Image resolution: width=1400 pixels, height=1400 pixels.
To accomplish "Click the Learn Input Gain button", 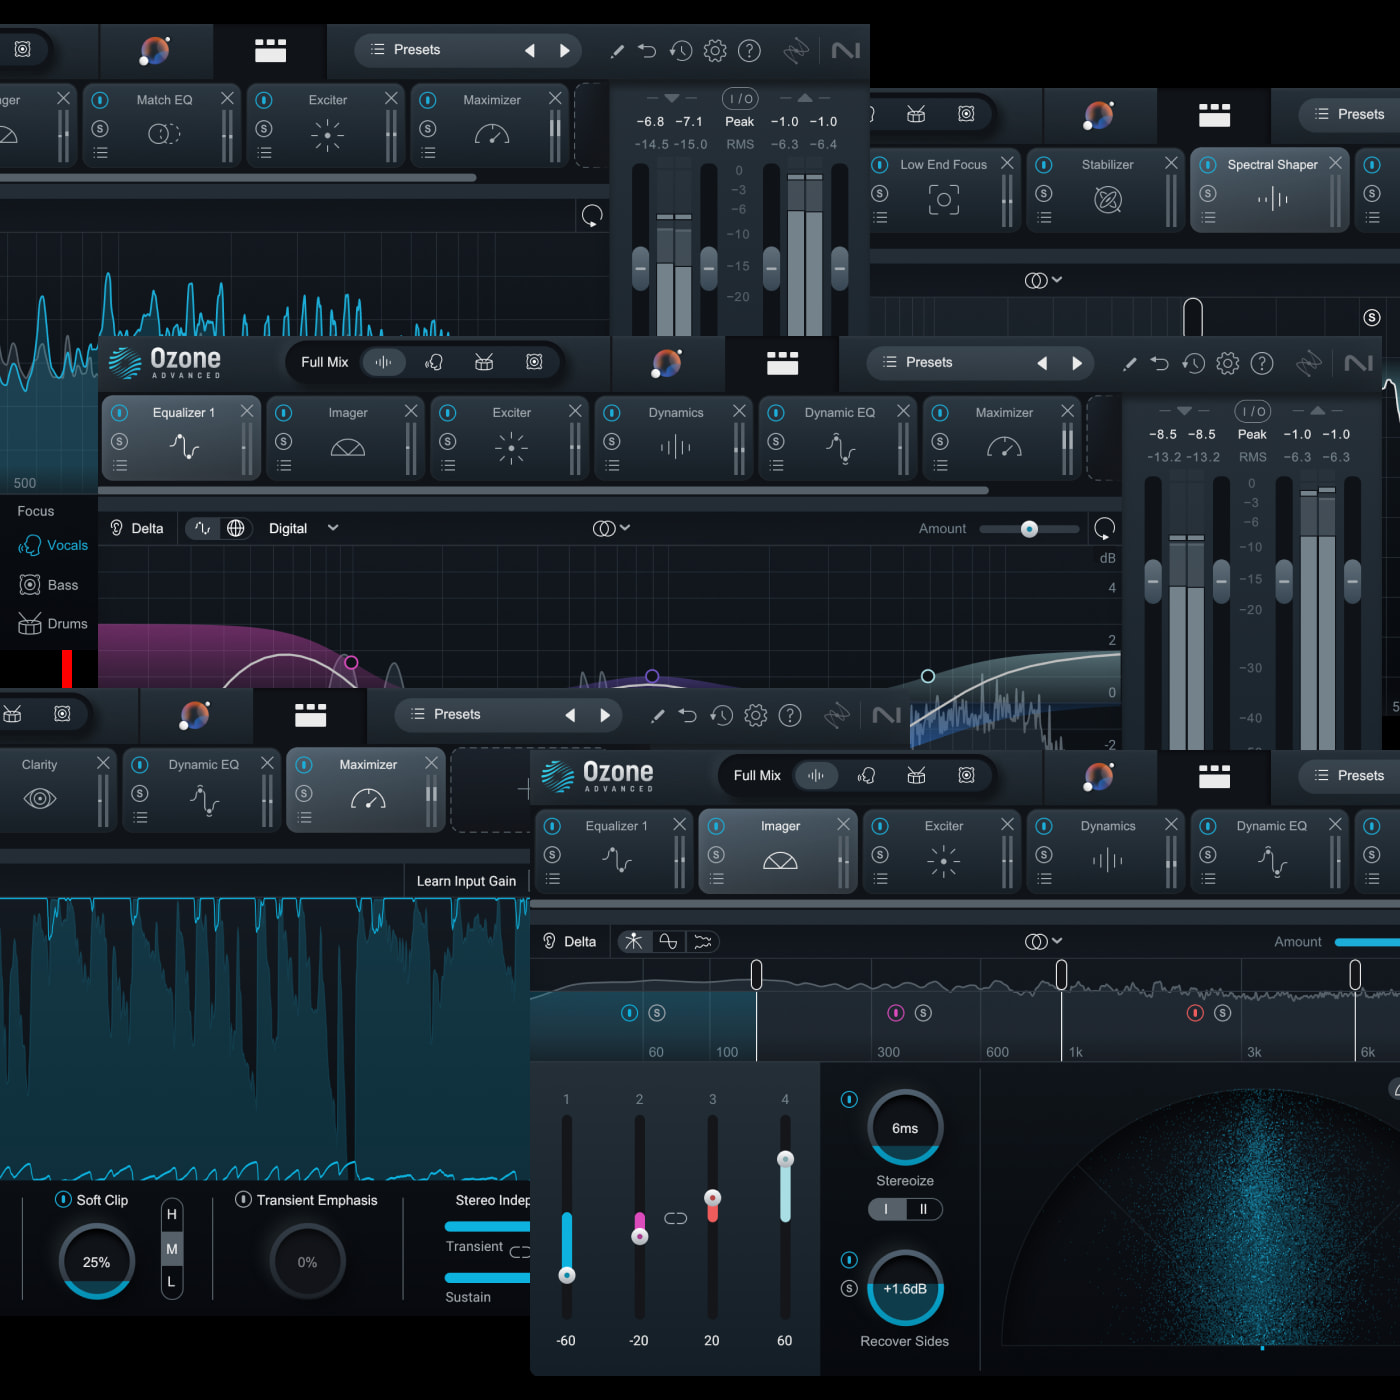I will click(x=466, y=881).
